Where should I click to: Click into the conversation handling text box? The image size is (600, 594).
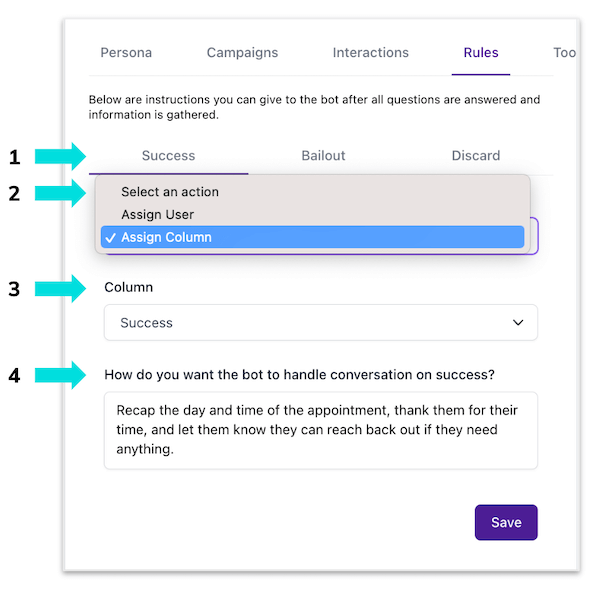click(320, 430)
